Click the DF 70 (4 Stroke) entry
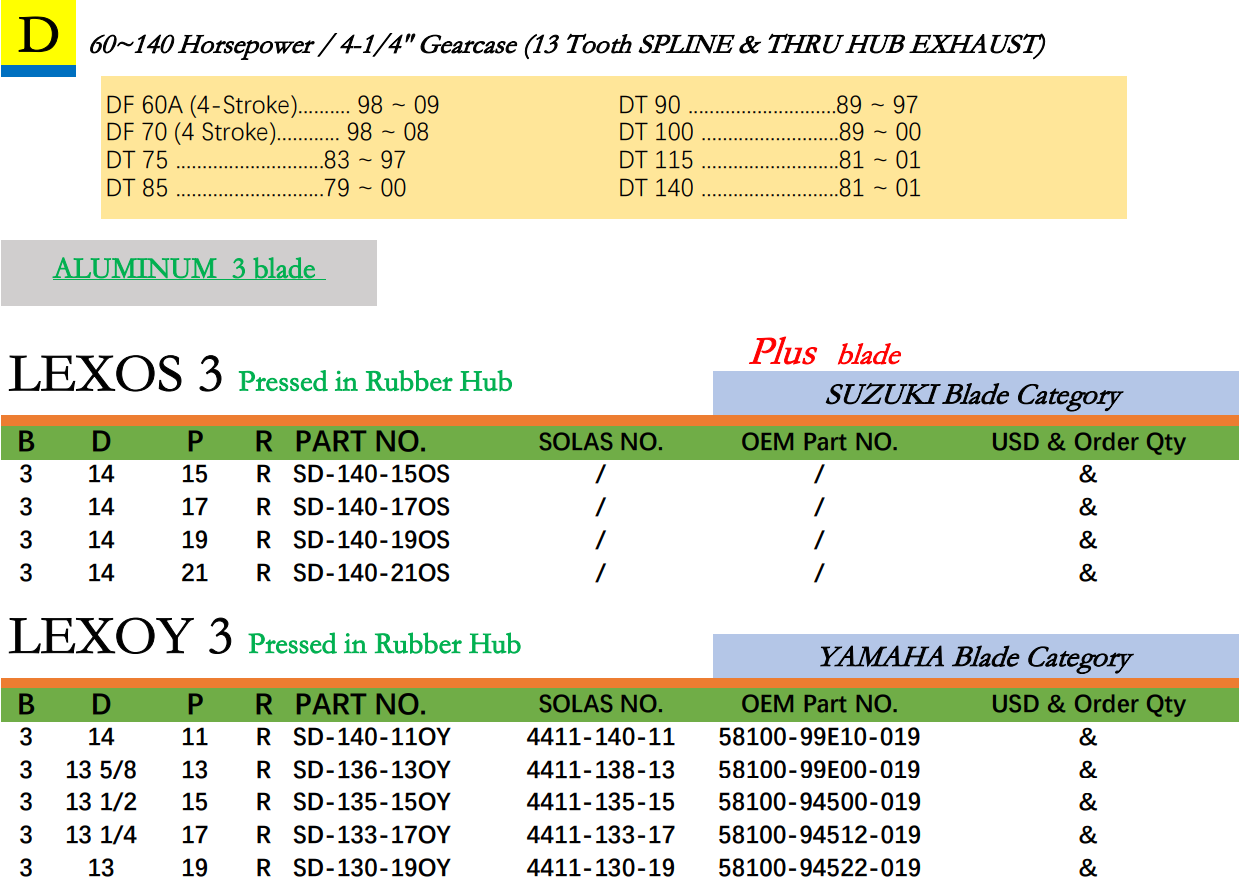 tap(268, 132)
